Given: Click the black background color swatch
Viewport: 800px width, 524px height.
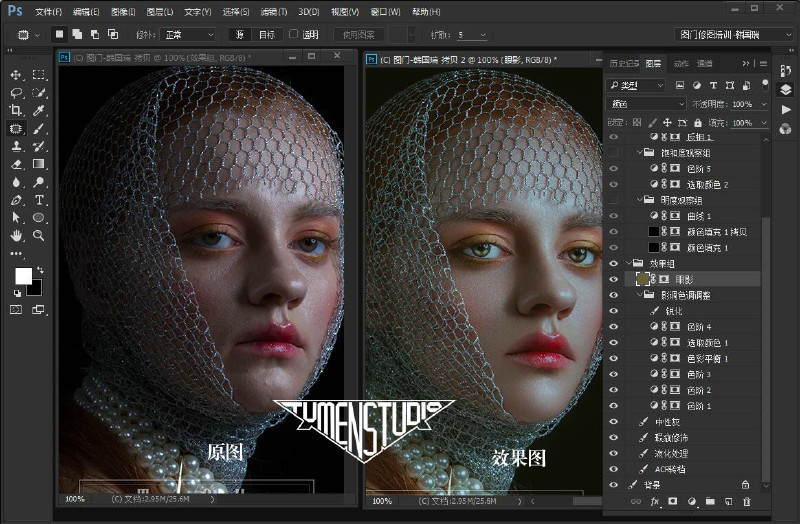Looking at the screenshot, I should pos(36,288).
